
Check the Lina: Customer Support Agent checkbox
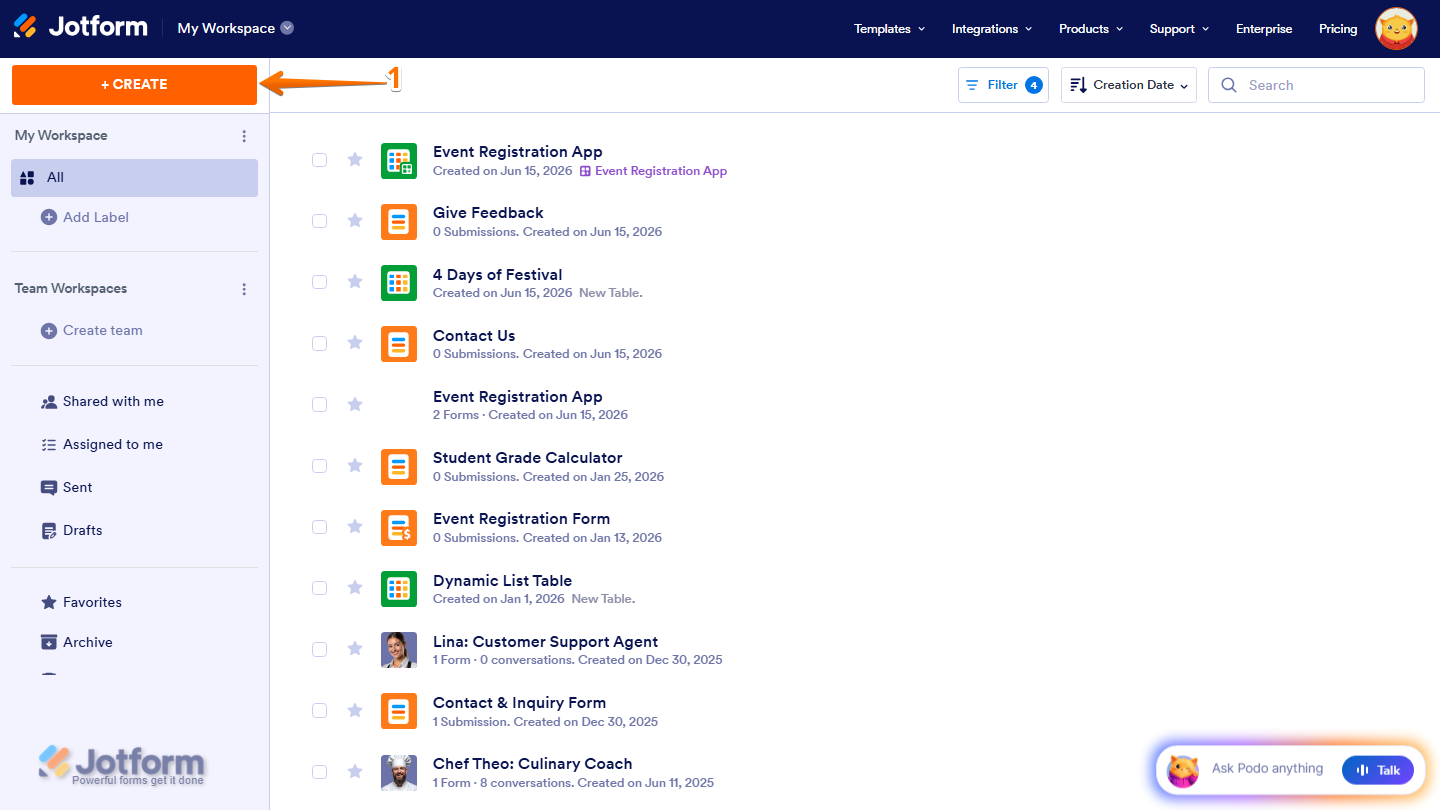pos(319,649)
